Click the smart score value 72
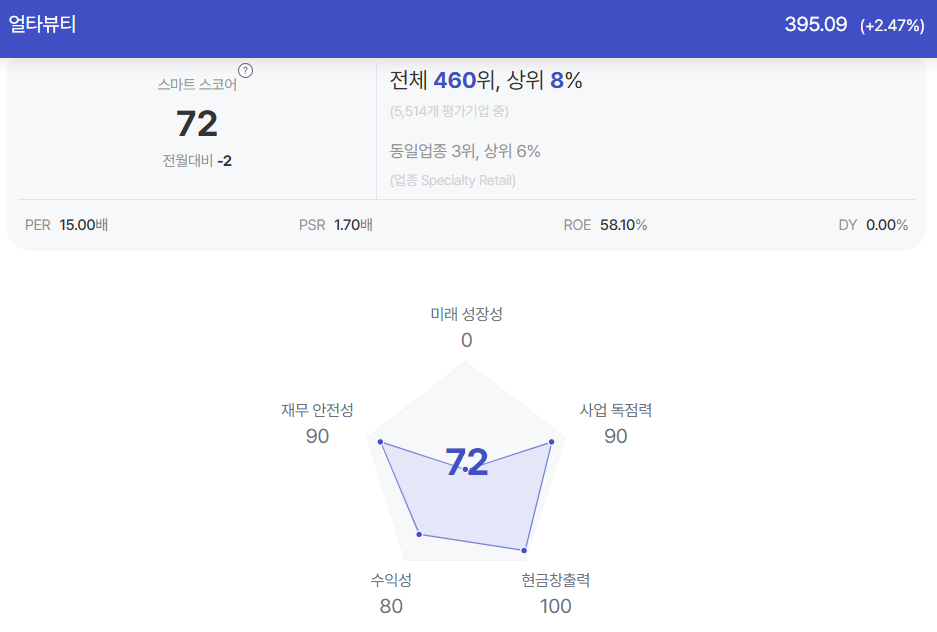Image resolution: width=937 pixels, height=632 pixels. coord(197,124)
